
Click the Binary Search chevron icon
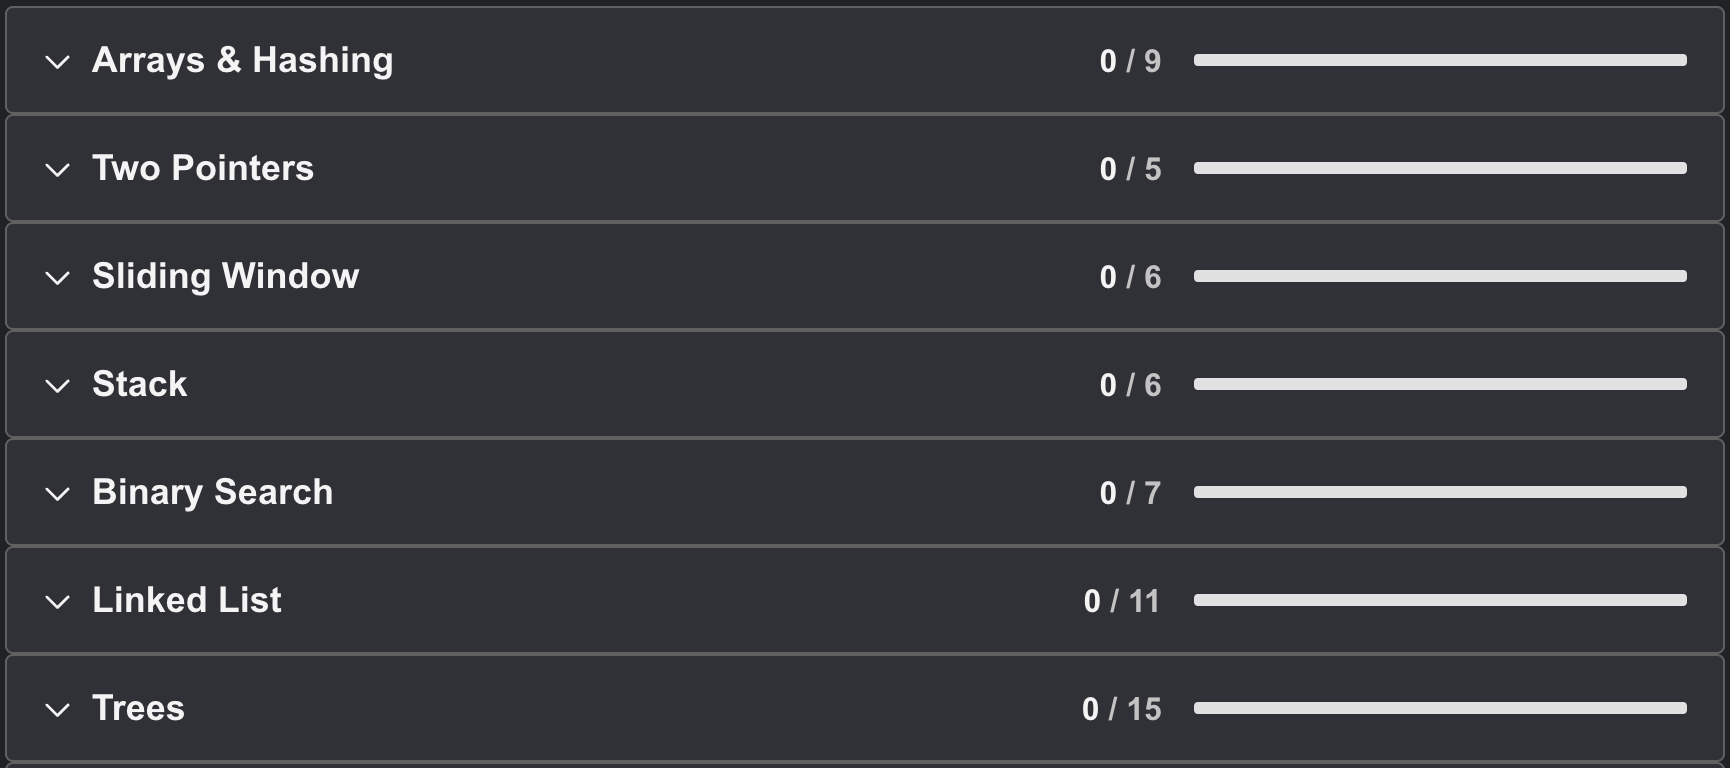[x=58, y=494]
